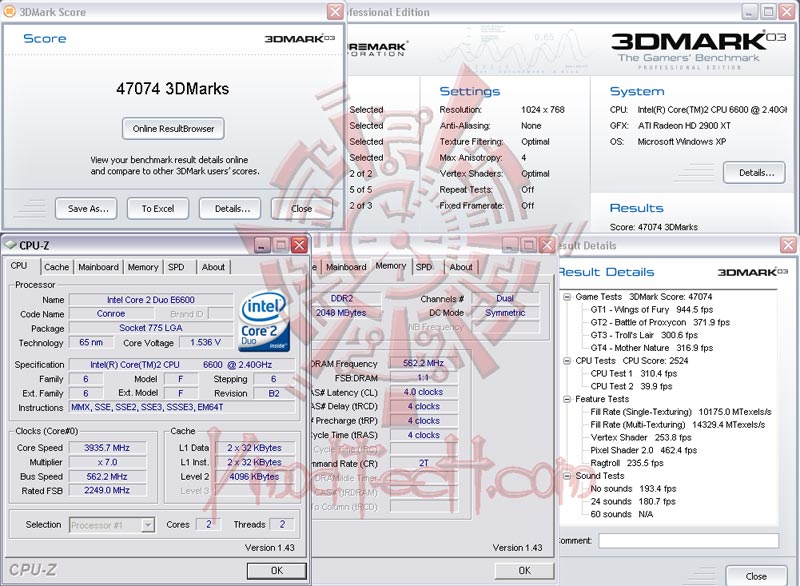This screenshot has width=800, height=586.
Task: Open Details in 3DMark Score dialog
Action: (x=230, y=209)
